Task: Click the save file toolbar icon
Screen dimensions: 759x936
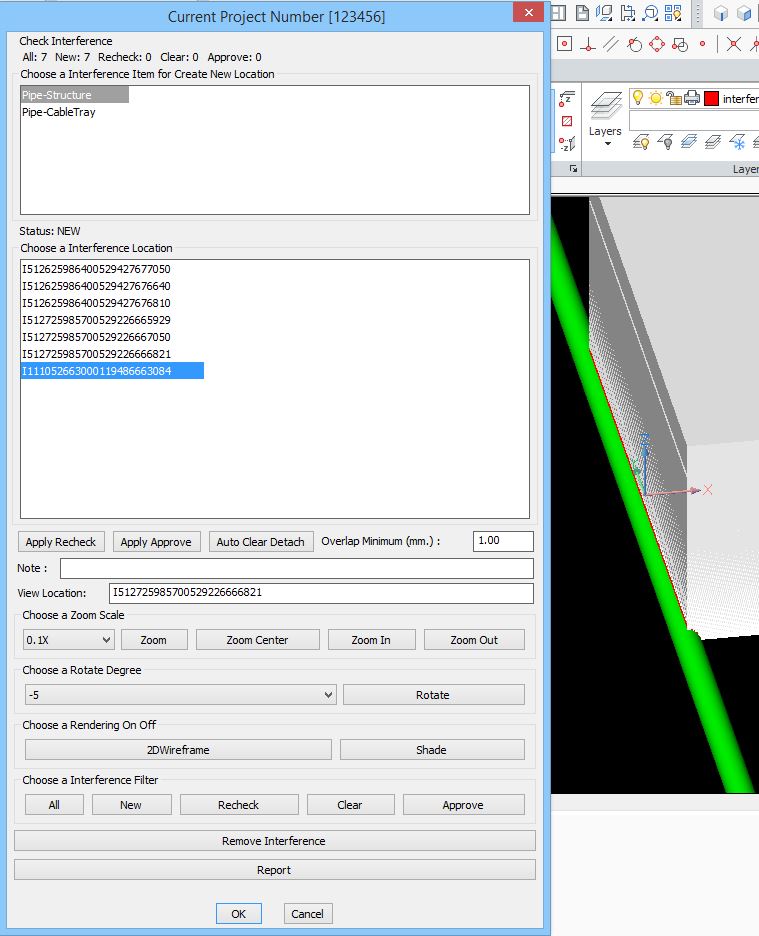Action: click(582, 13)
